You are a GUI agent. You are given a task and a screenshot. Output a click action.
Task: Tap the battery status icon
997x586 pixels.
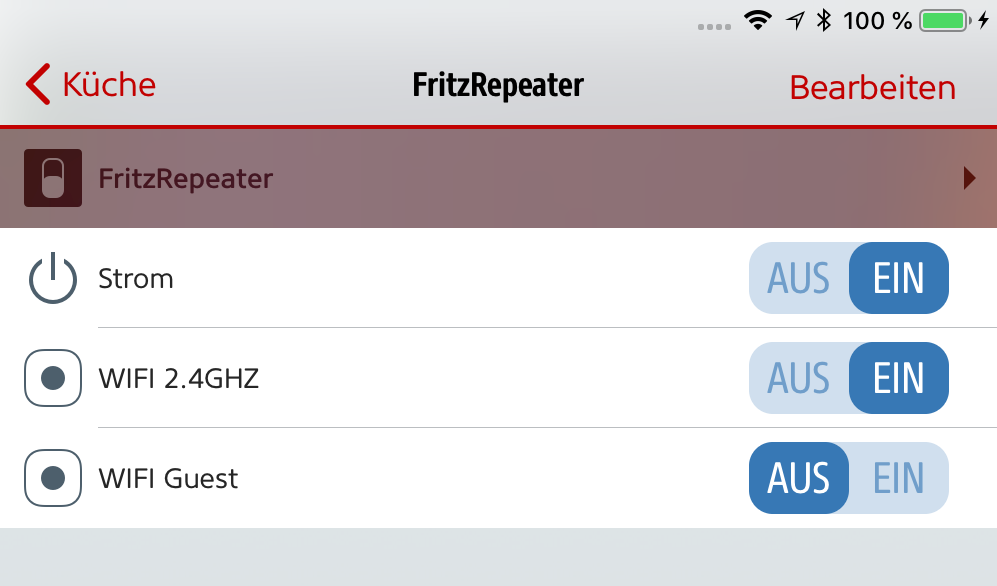943,20
